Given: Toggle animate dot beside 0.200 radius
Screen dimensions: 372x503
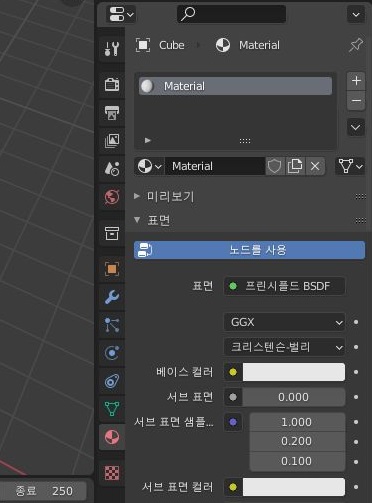Looking at the screenshot, I should tap(356, 442).
